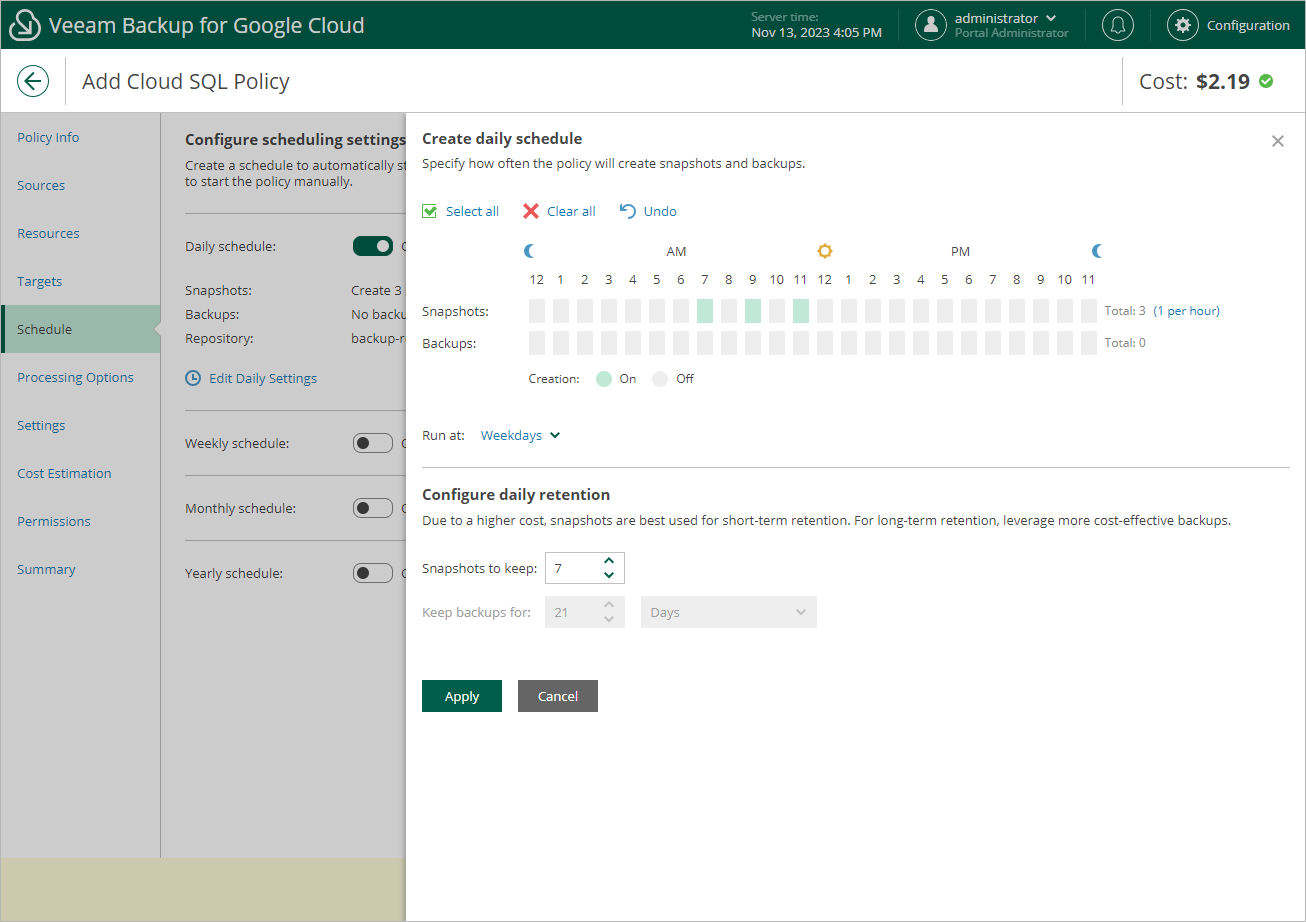Toggle the 9 AM snapshot cell
Image resolution: width=1306 pixels, height=922 pixels.
753,311
